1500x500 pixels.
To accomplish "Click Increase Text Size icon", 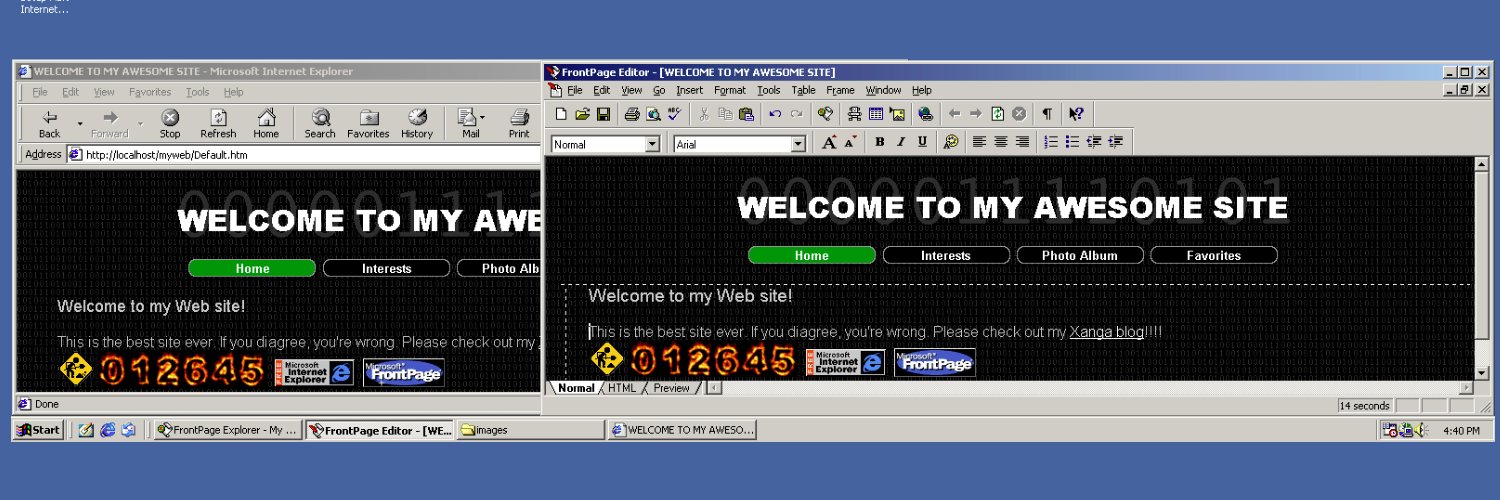I will (829, 143).
